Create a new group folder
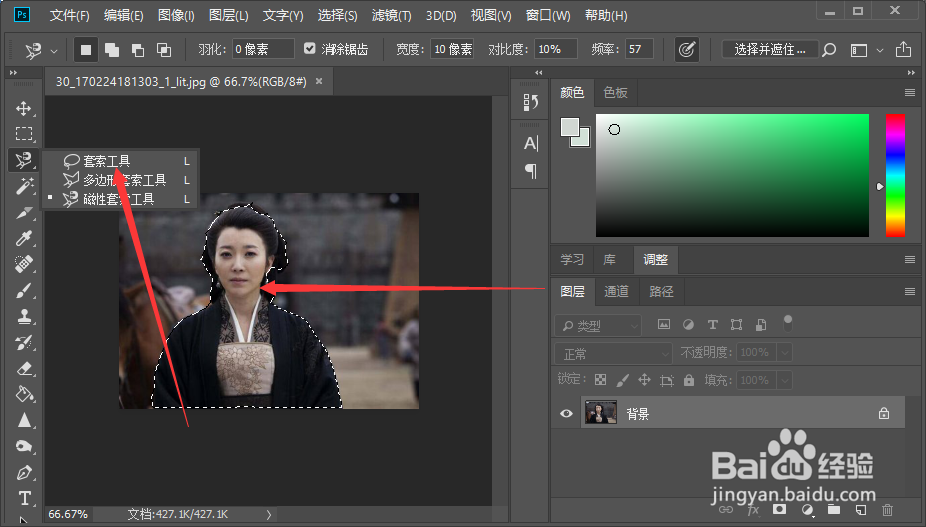 point(833,509)
